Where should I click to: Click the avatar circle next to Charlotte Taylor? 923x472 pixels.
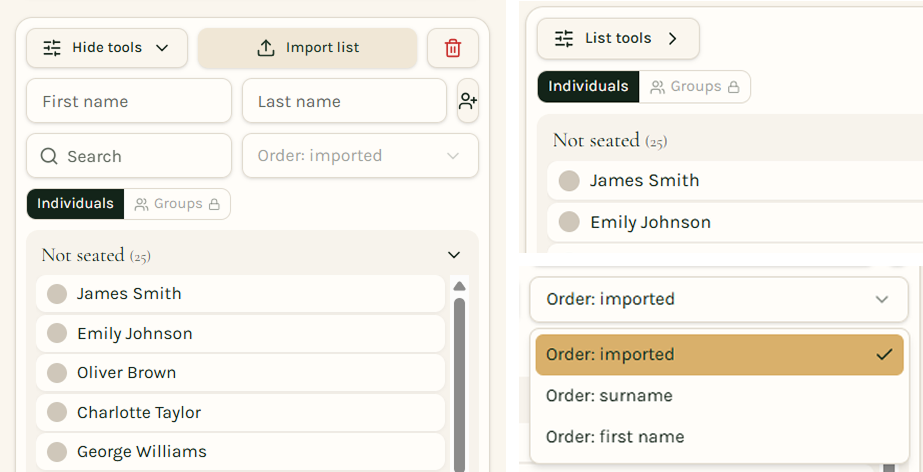[57, 413]
